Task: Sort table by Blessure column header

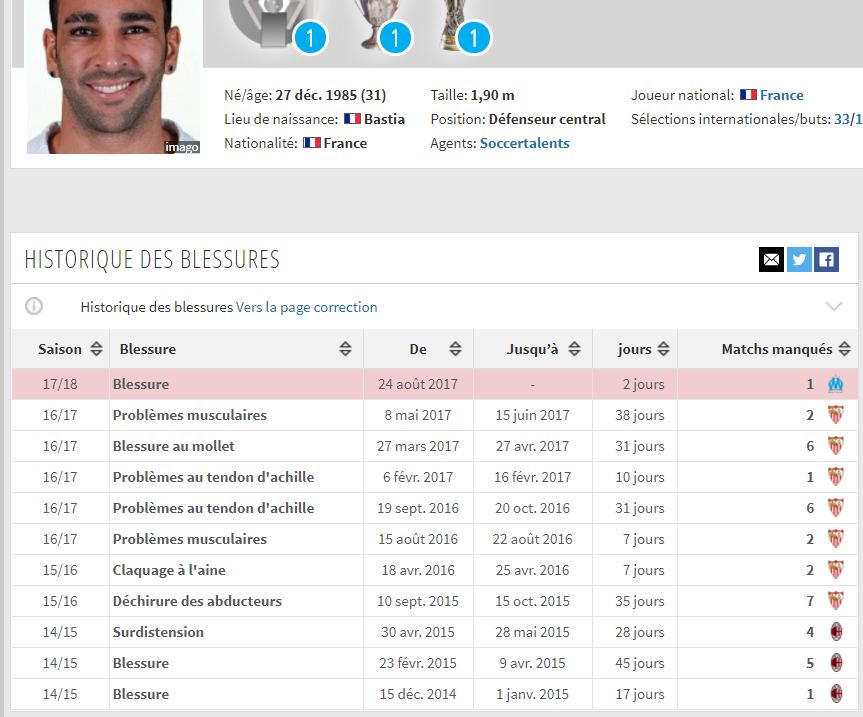Action: tap(235, 349)
